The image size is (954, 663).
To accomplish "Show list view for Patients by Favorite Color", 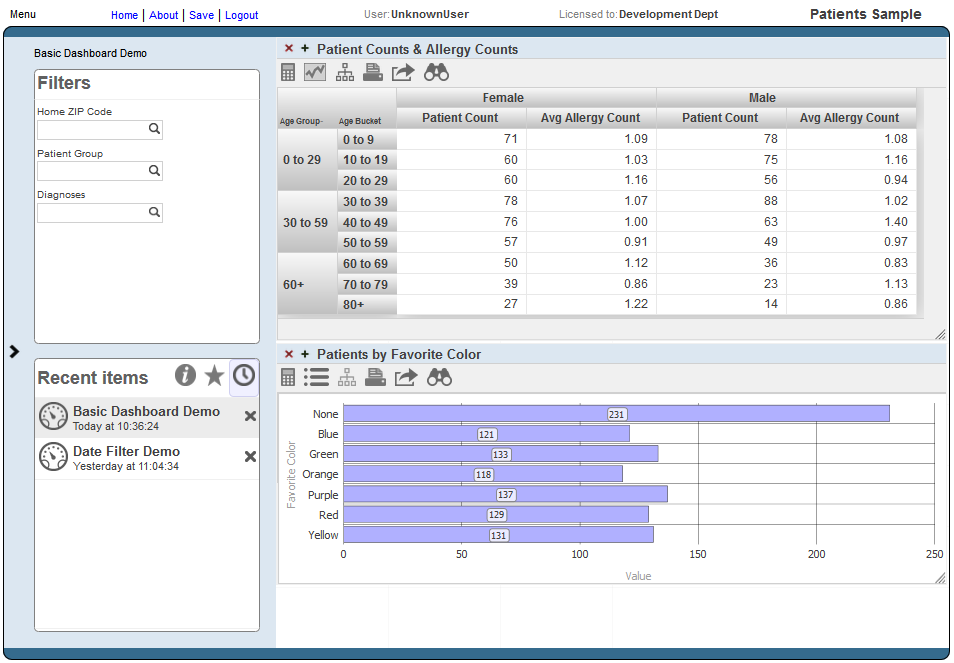I will click(x=316, y=377).
